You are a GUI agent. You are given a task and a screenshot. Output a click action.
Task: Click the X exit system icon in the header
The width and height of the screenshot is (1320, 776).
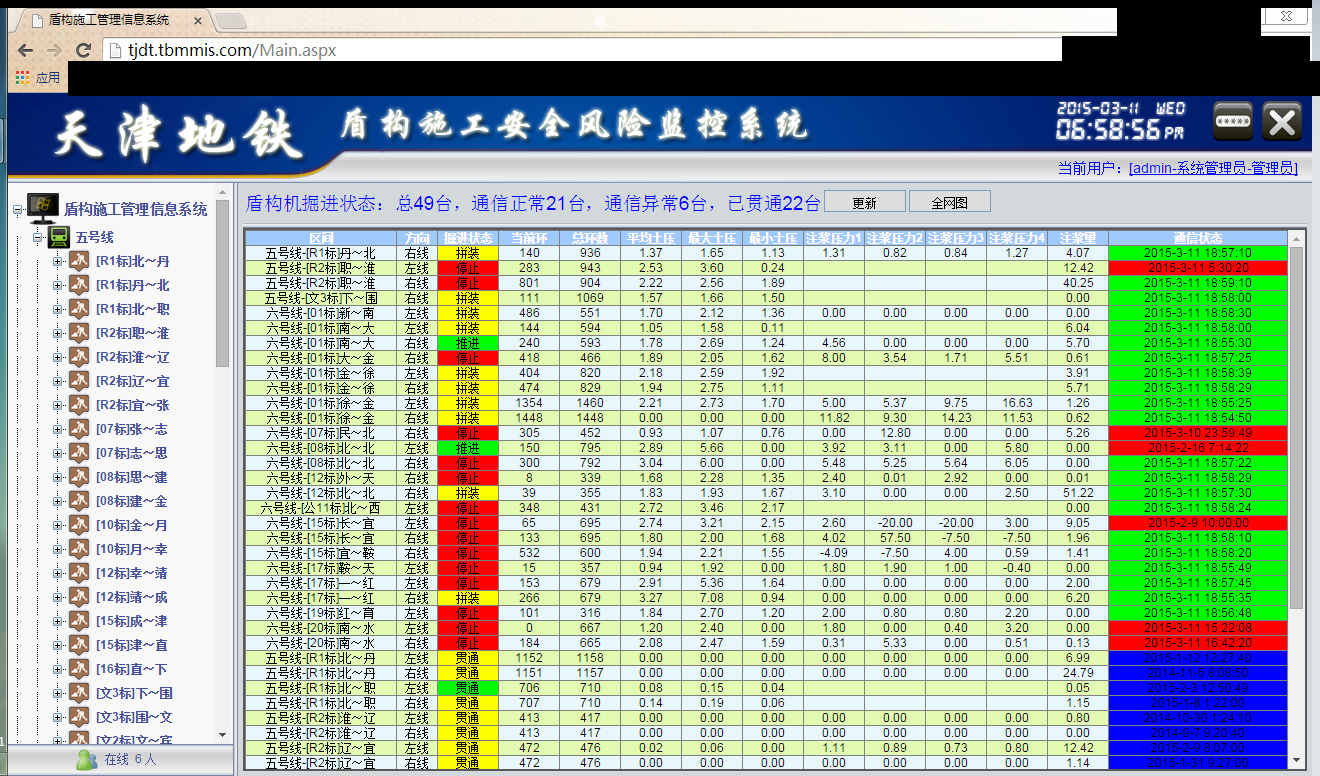point(1281,121)
